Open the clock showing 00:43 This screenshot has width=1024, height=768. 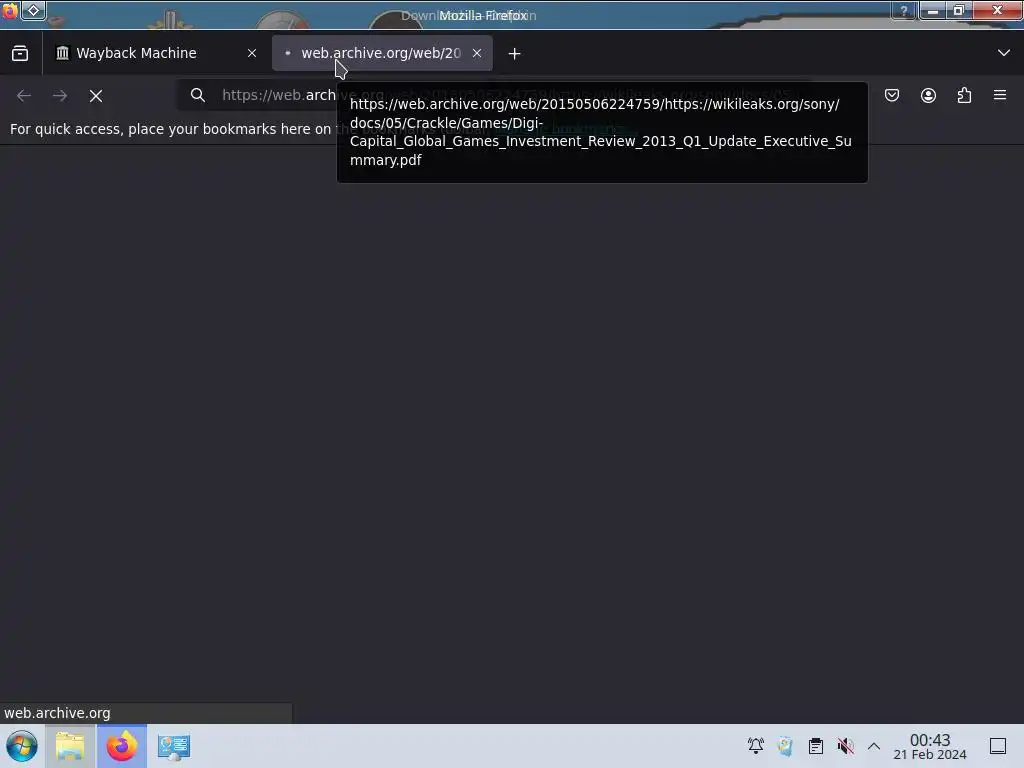[x=930, y=746]
